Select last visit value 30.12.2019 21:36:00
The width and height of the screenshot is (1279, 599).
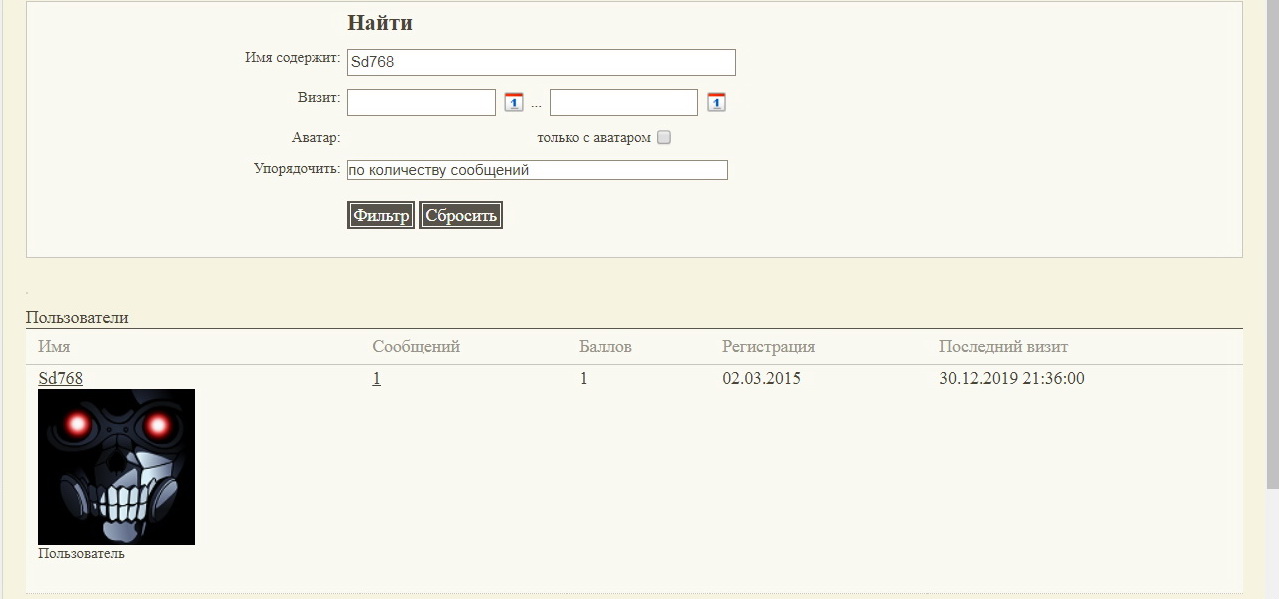point(1012,378)
